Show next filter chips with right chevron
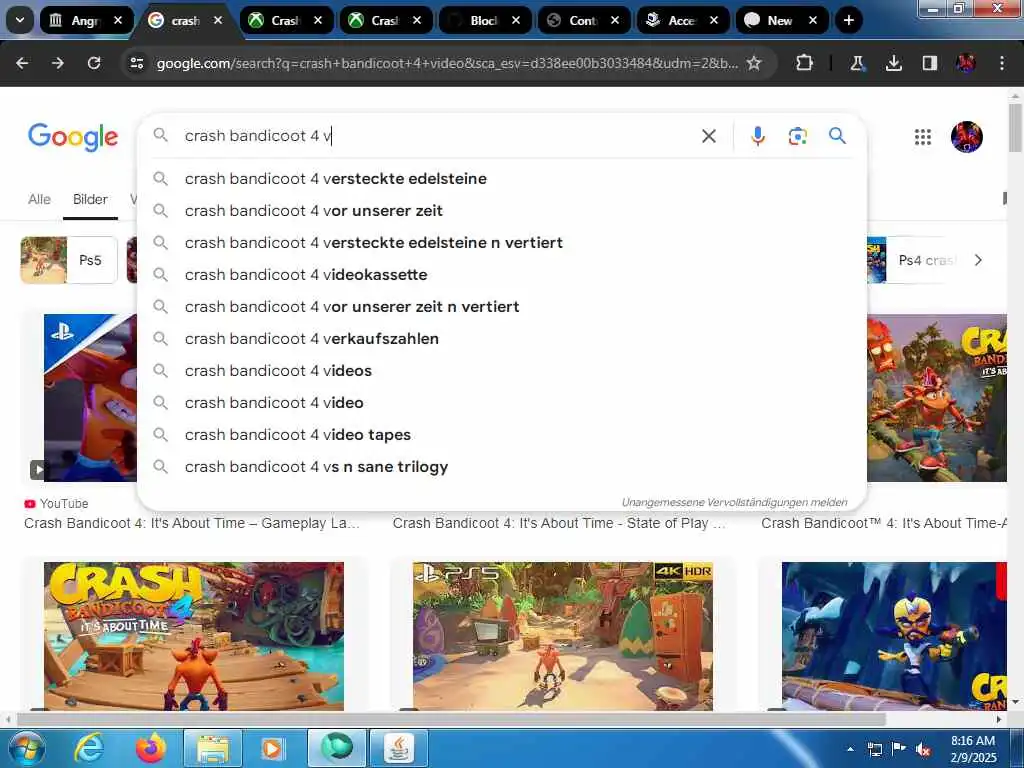The height and width of the screenshot is (768, 1024). 978,260
